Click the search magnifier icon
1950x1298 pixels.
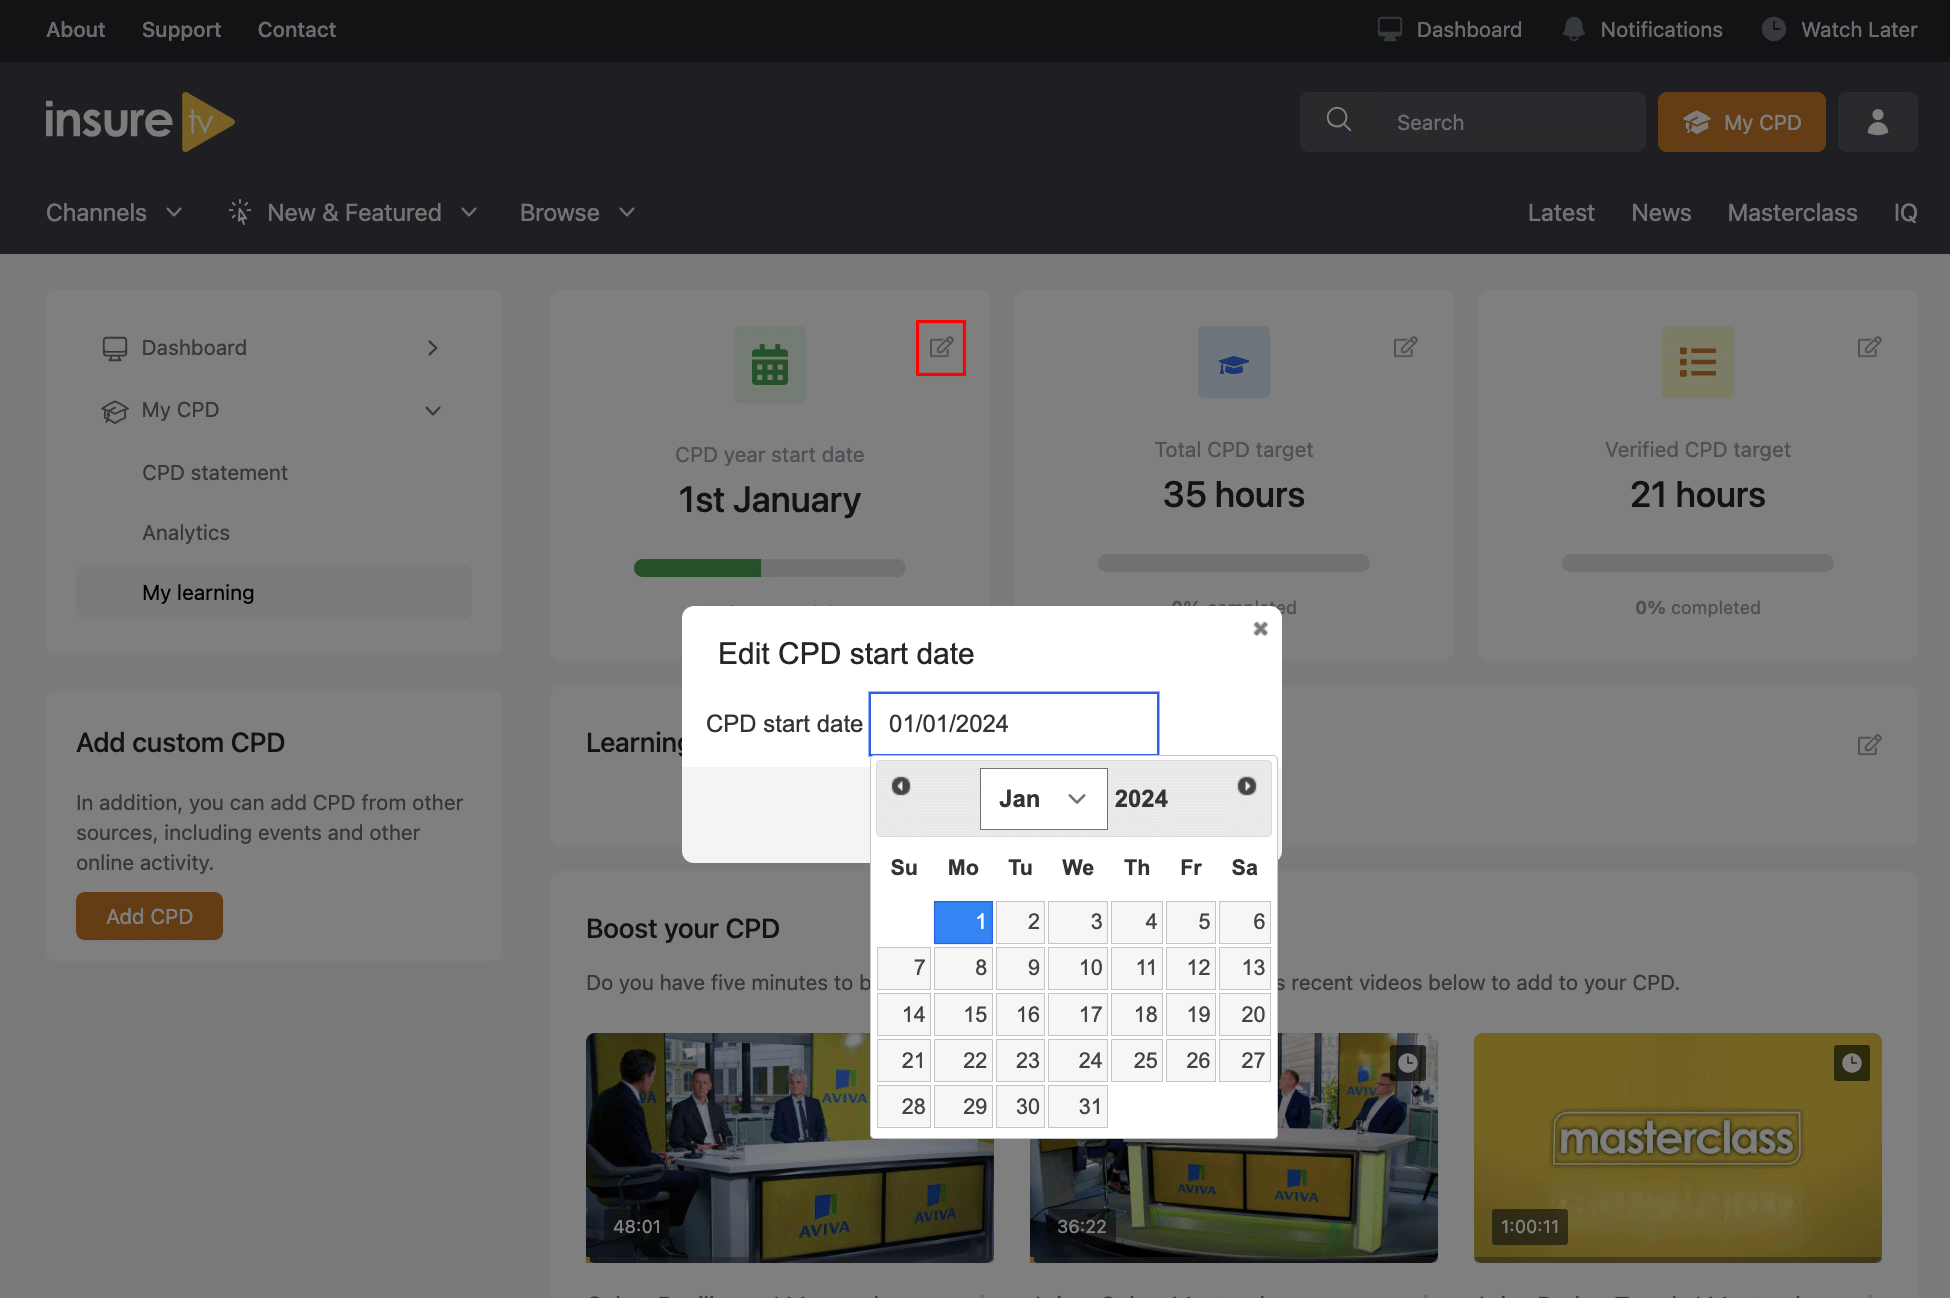1339,121
